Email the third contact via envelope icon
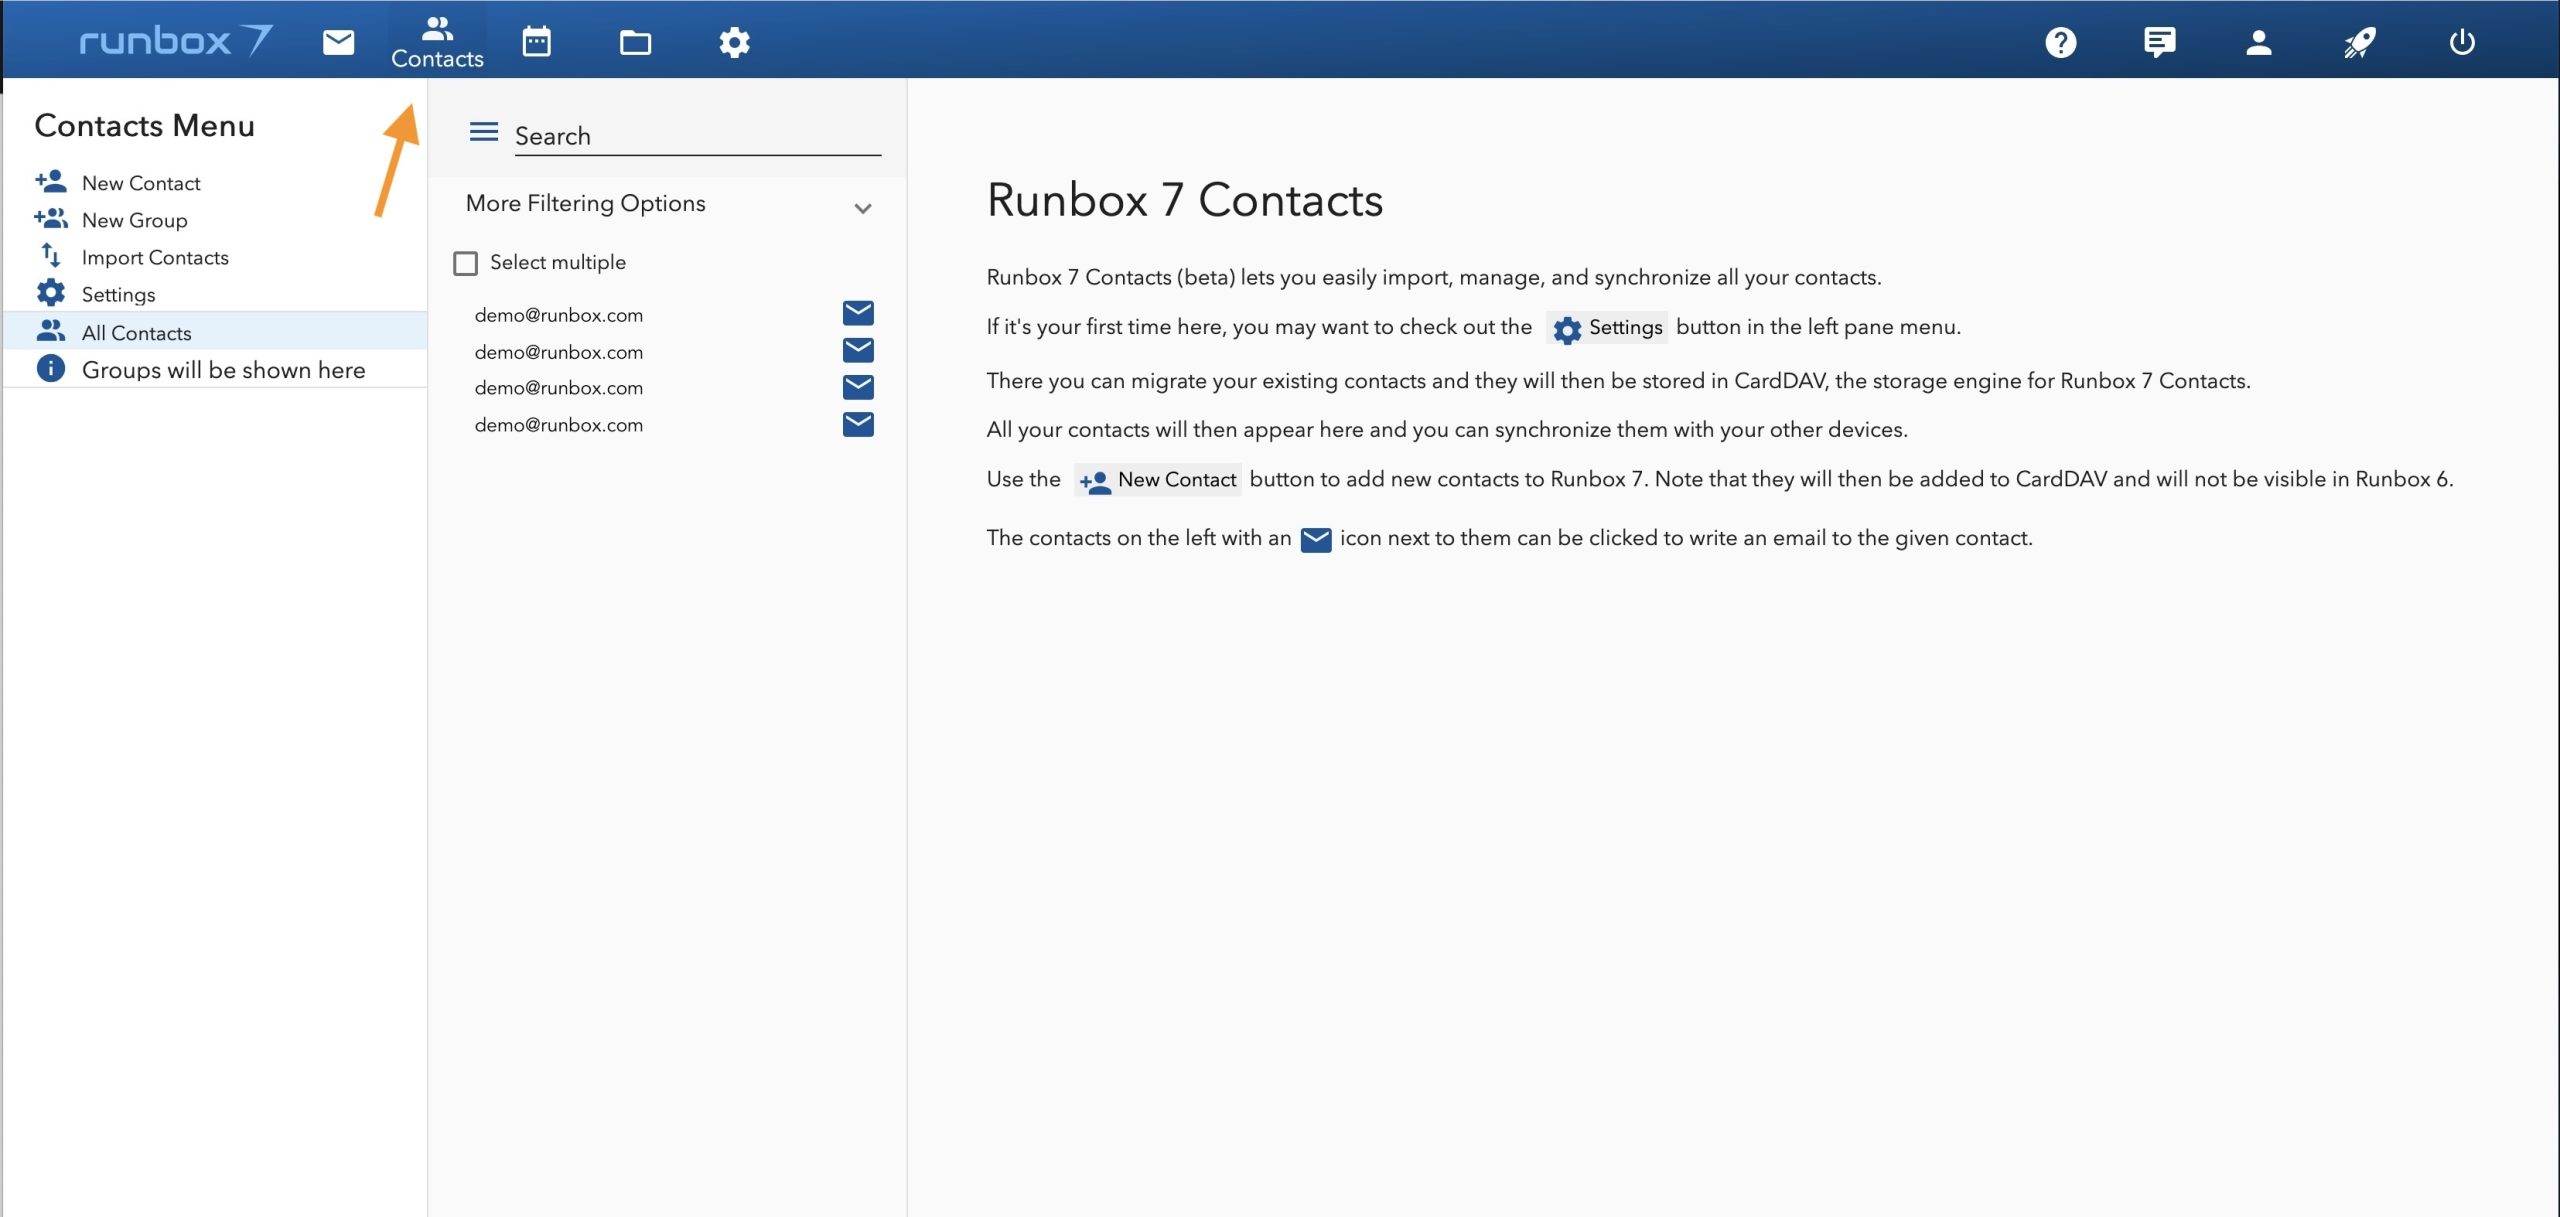 pyautogui.click(x=858, y=387)
